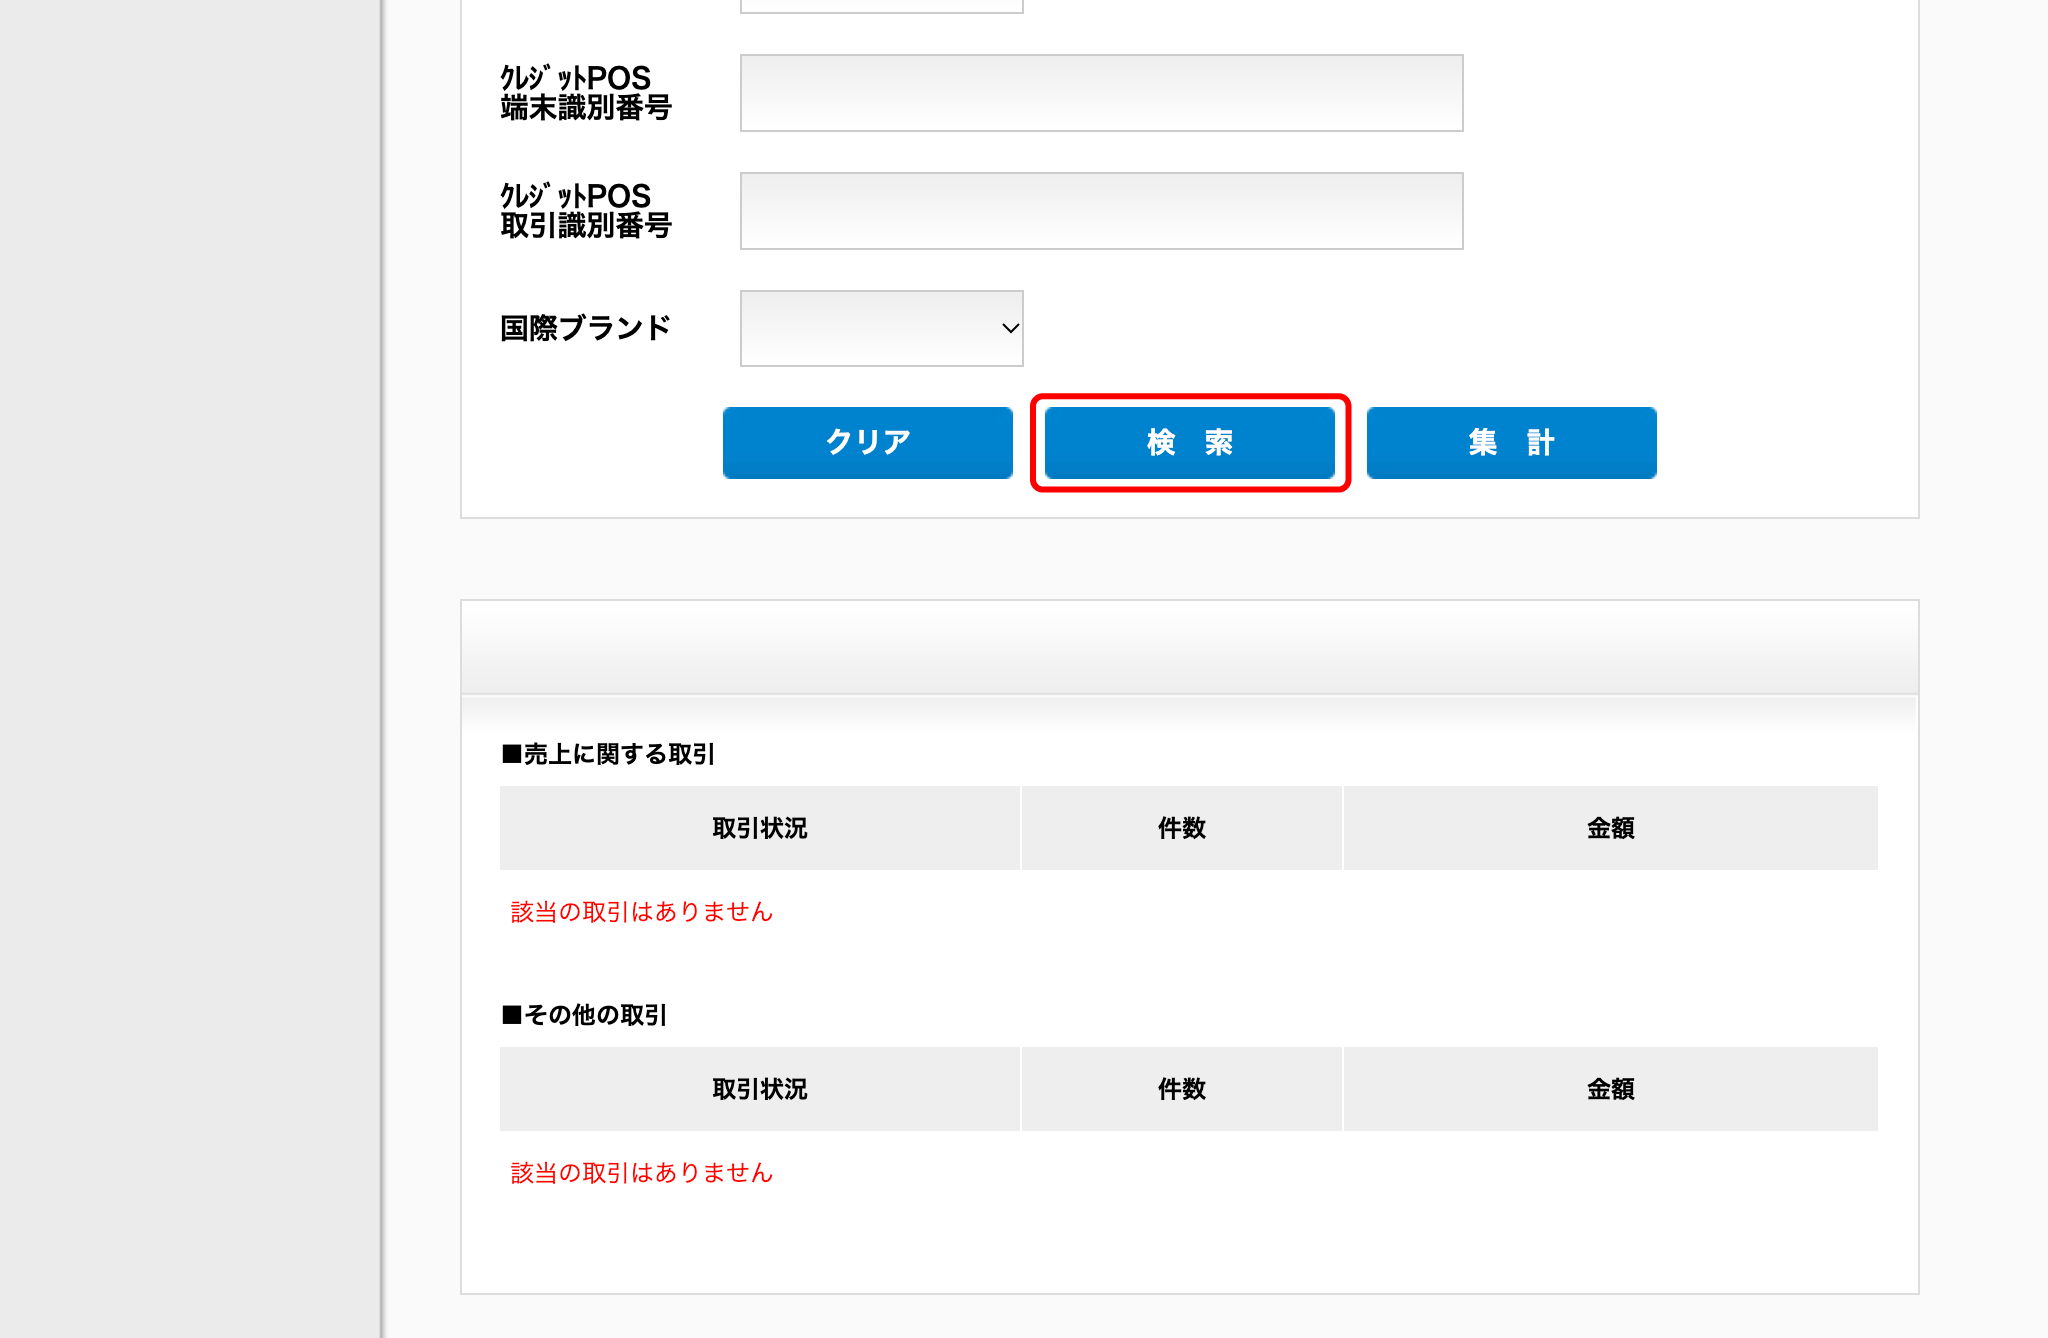Screen dimensions: 2048x1338
Task: Click the ■その他の取引 heading
Action: tap(584, 1015)
